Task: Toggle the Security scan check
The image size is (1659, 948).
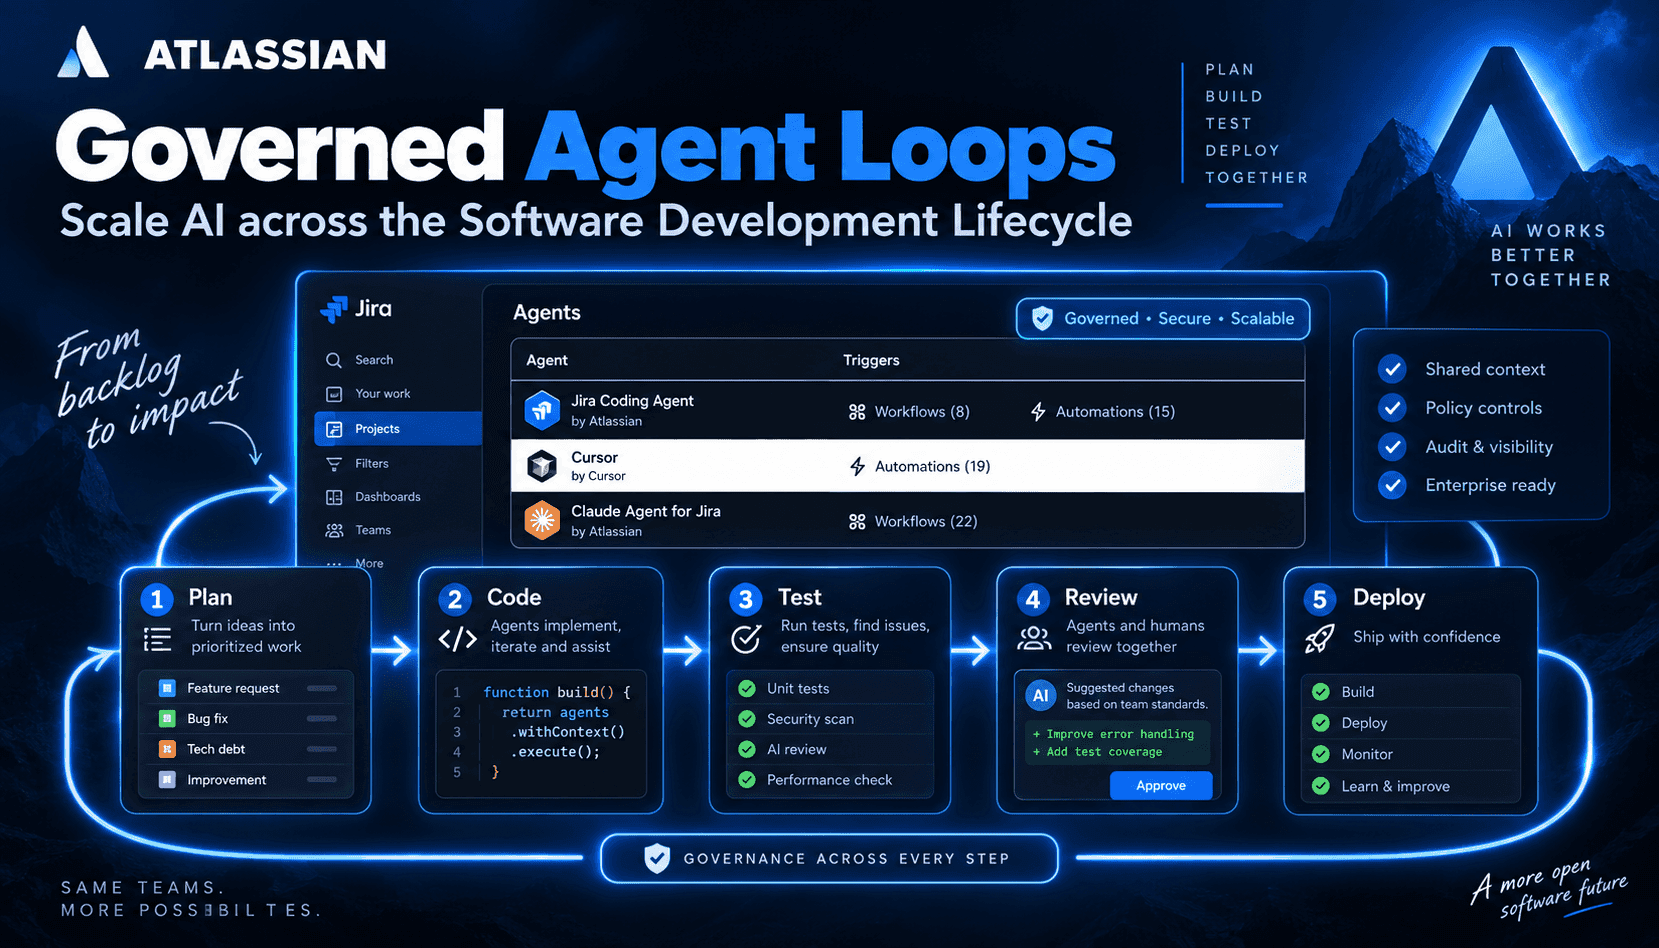Action: 746,719
